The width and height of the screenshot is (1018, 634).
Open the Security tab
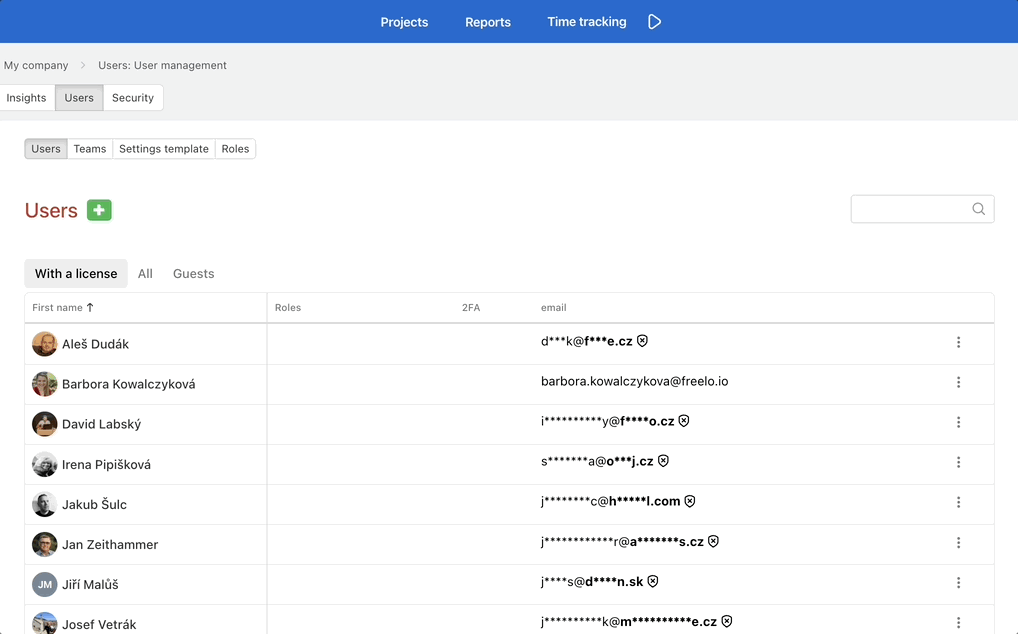point(133,98)
